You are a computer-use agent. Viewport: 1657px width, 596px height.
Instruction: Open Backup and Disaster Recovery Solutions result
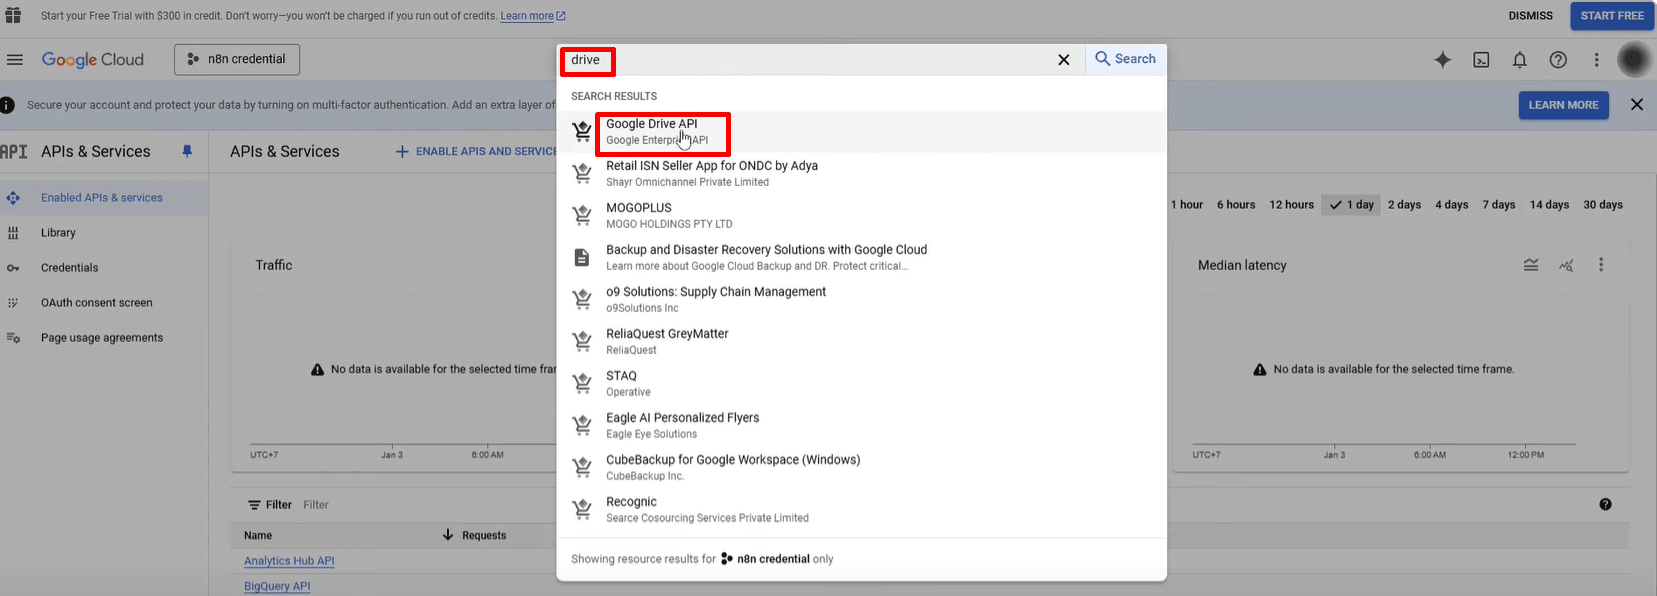point(861,258)
